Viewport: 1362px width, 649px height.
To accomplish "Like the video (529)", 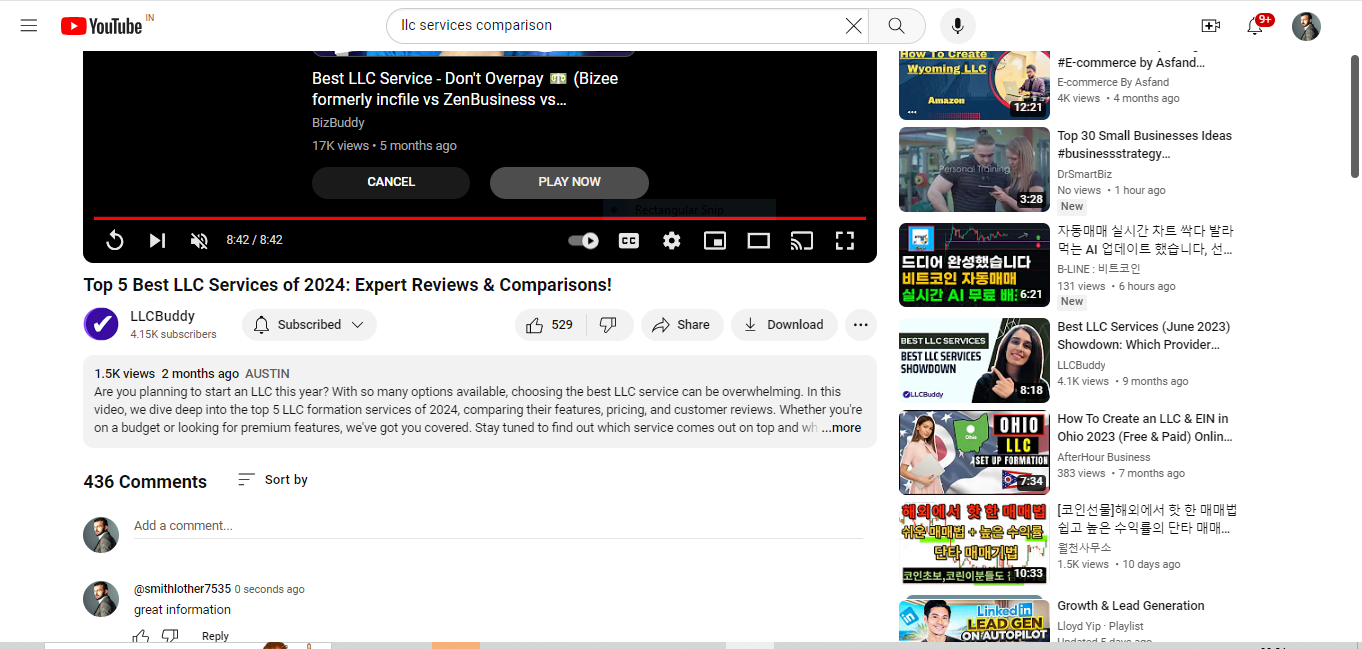I will [548, 325].
